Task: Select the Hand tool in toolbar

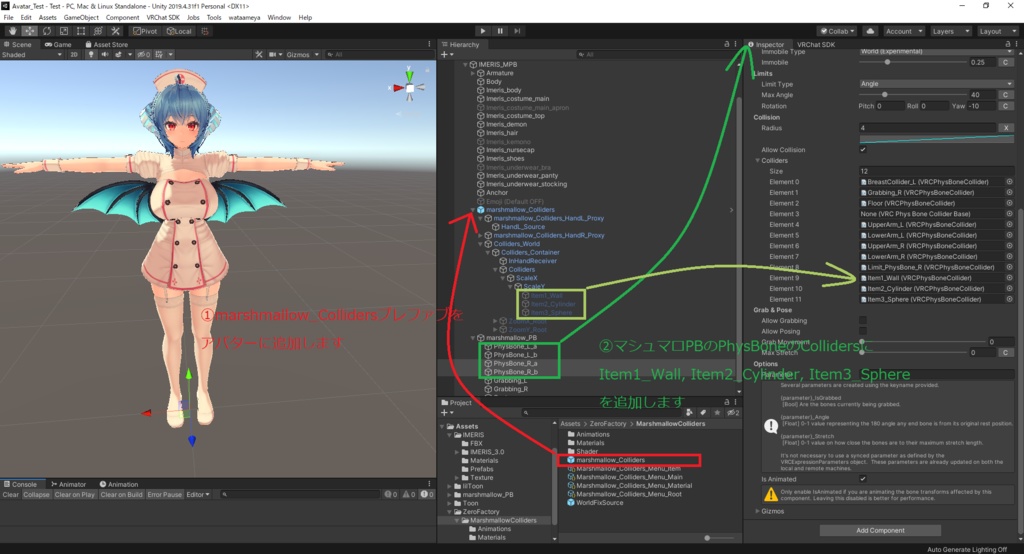Action: pyautogui.click(x=12, y=31)
